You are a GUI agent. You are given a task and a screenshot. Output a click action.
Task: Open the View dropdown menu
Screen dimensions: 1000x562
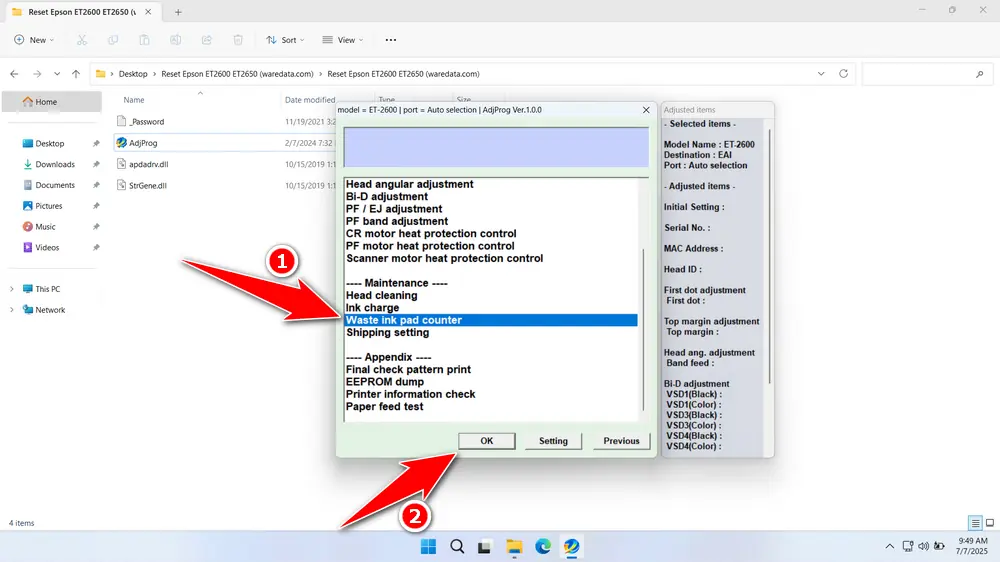343,40
